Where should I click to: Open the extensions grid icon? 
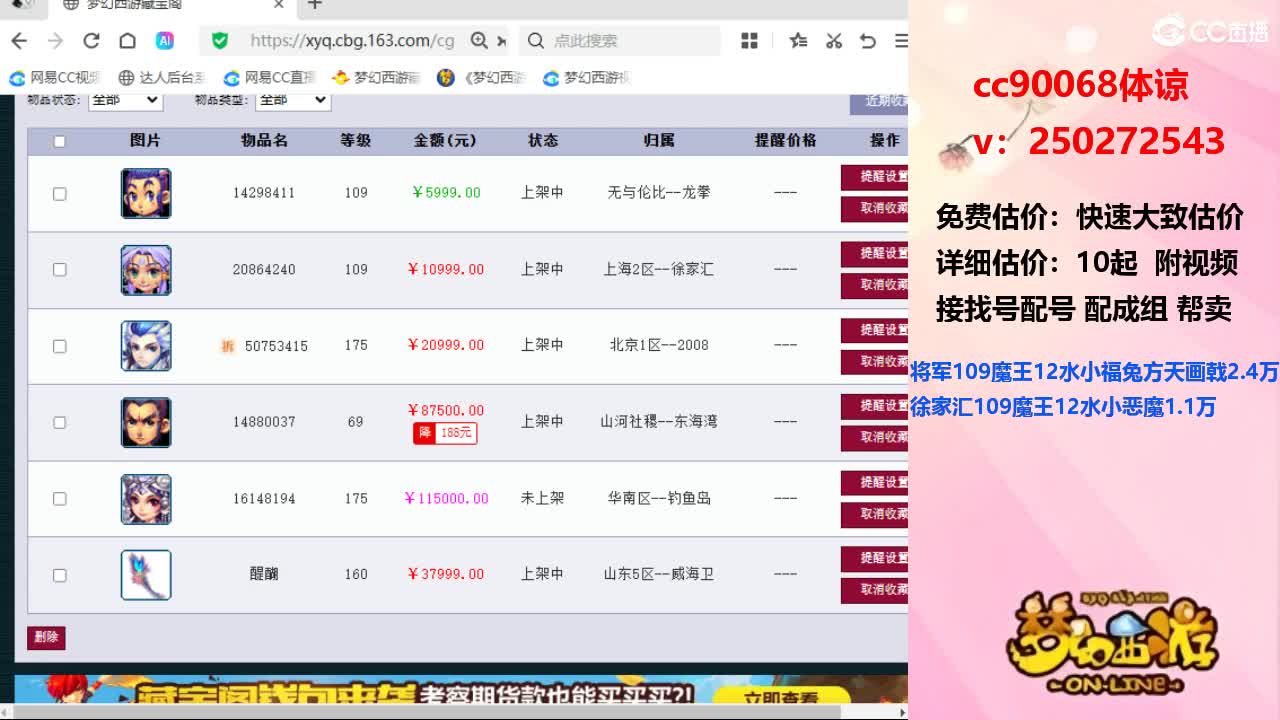tap(749, 41)
